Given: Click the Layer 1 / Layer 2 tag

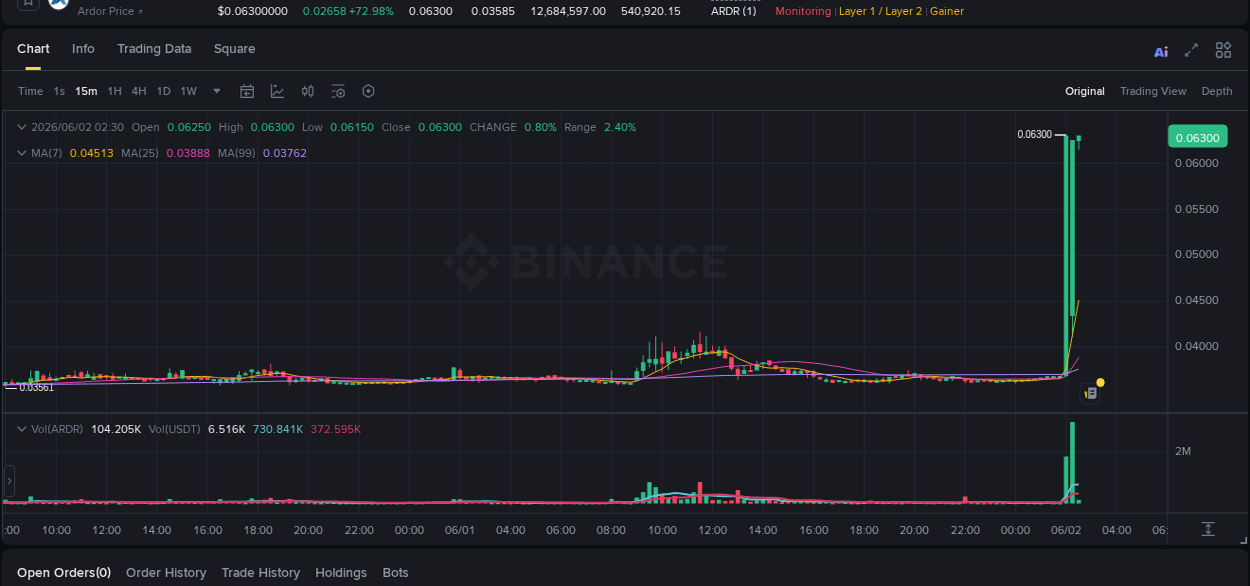Looking at the screenshot, I should point(880,11).
